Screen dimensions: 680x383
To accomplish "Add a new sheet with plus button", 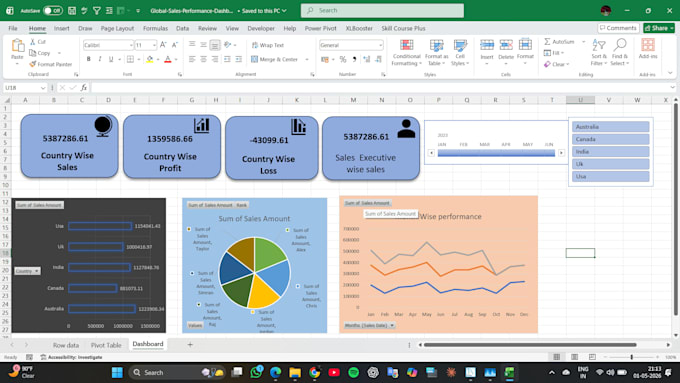I will [x=190, y=344].
